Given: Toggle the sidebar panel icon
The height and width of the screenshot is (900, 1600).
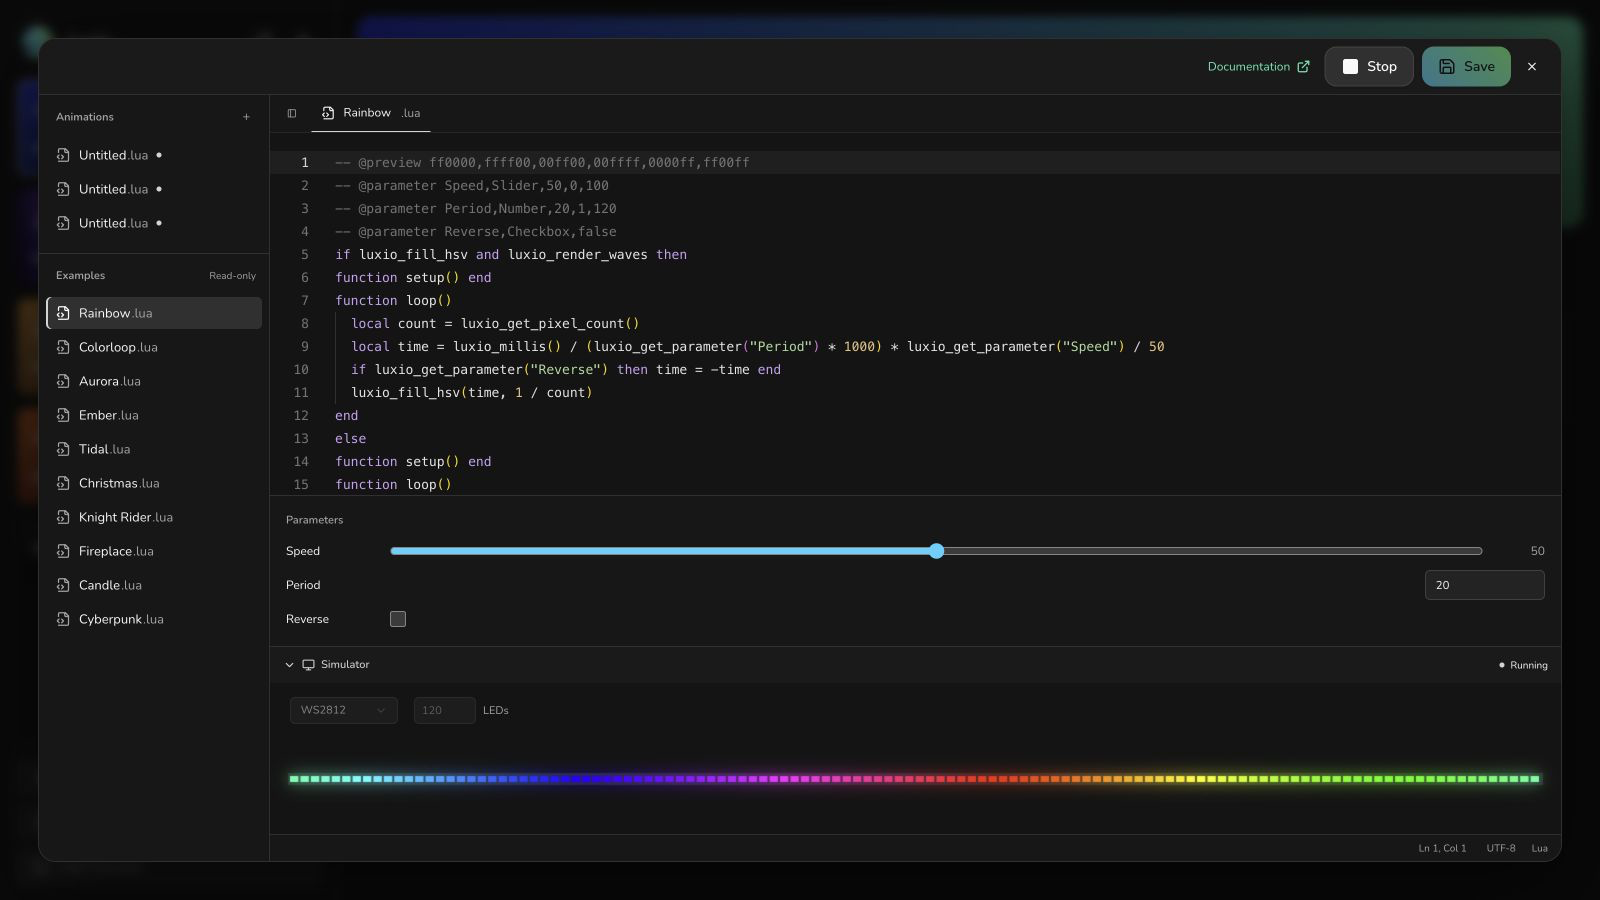Looking at the screenshot, I should (292, 113).
